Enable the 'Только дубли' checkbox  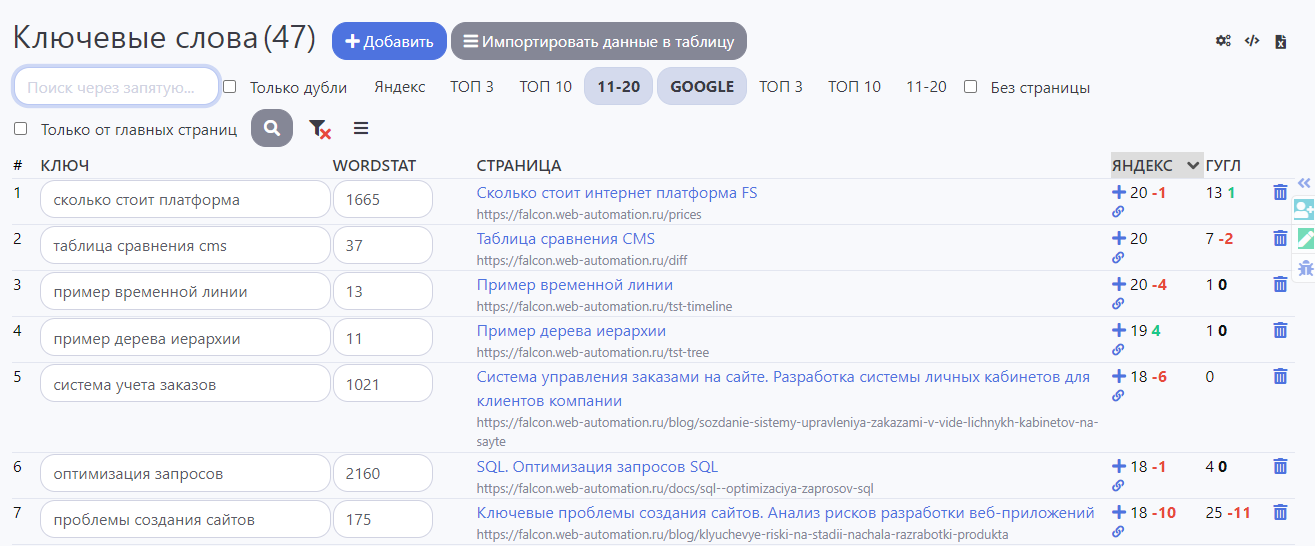tap(230, 87)
